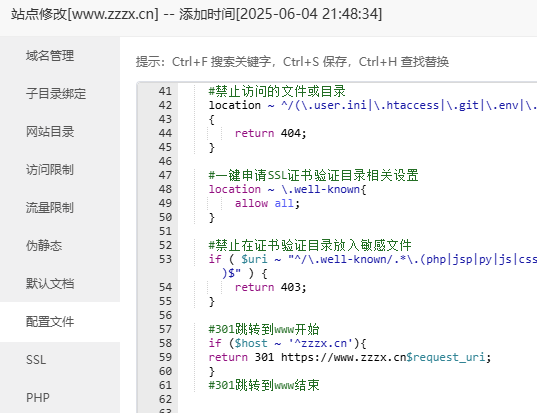Open the 默认文档 tab
This screenshot has width=537, height=413.
(x=50, y=284)
